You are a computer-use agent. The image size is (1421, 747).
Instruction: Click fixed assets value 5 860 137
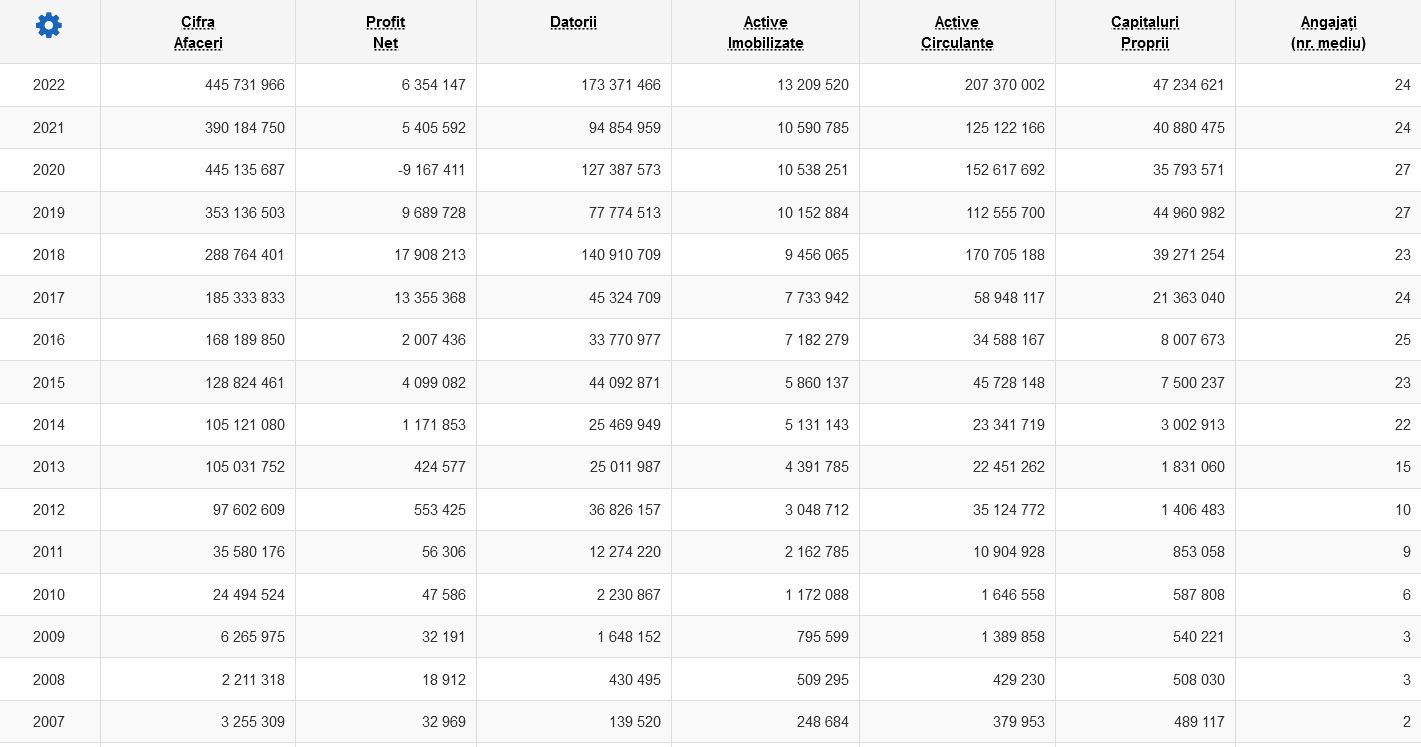(x=817, y=383)
